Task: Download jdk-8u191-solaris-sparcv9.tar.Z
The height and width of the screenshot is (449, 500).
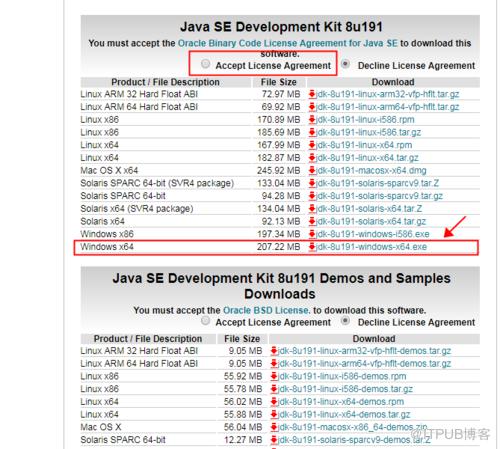Action: pos(377,183)
